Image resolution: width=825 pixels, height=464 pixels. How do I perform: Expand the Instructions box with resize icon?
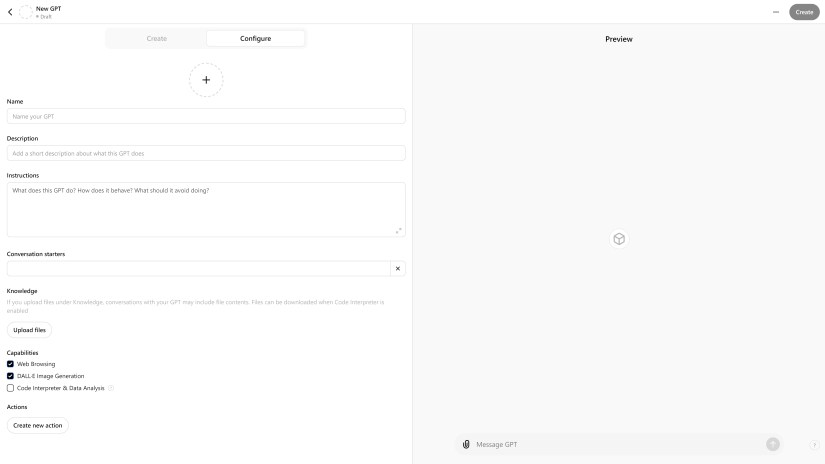[398, 230]
